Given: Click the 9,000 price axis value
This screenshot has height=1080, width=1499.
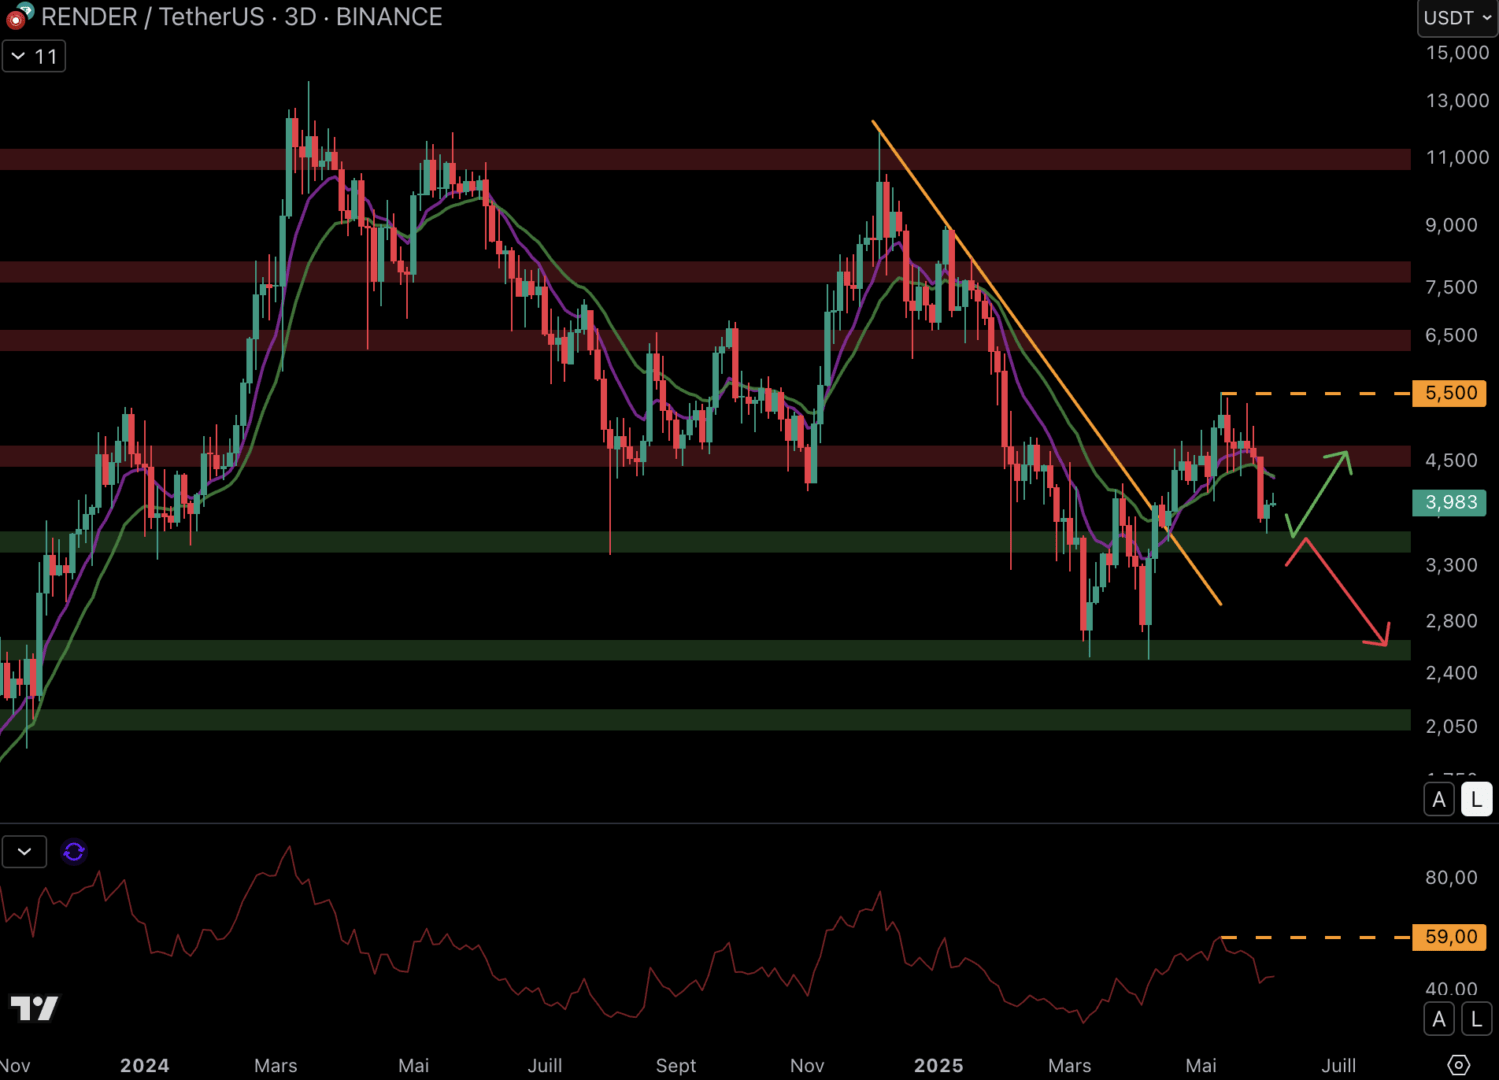Looking at the screenshot, I should point(1451,225).
